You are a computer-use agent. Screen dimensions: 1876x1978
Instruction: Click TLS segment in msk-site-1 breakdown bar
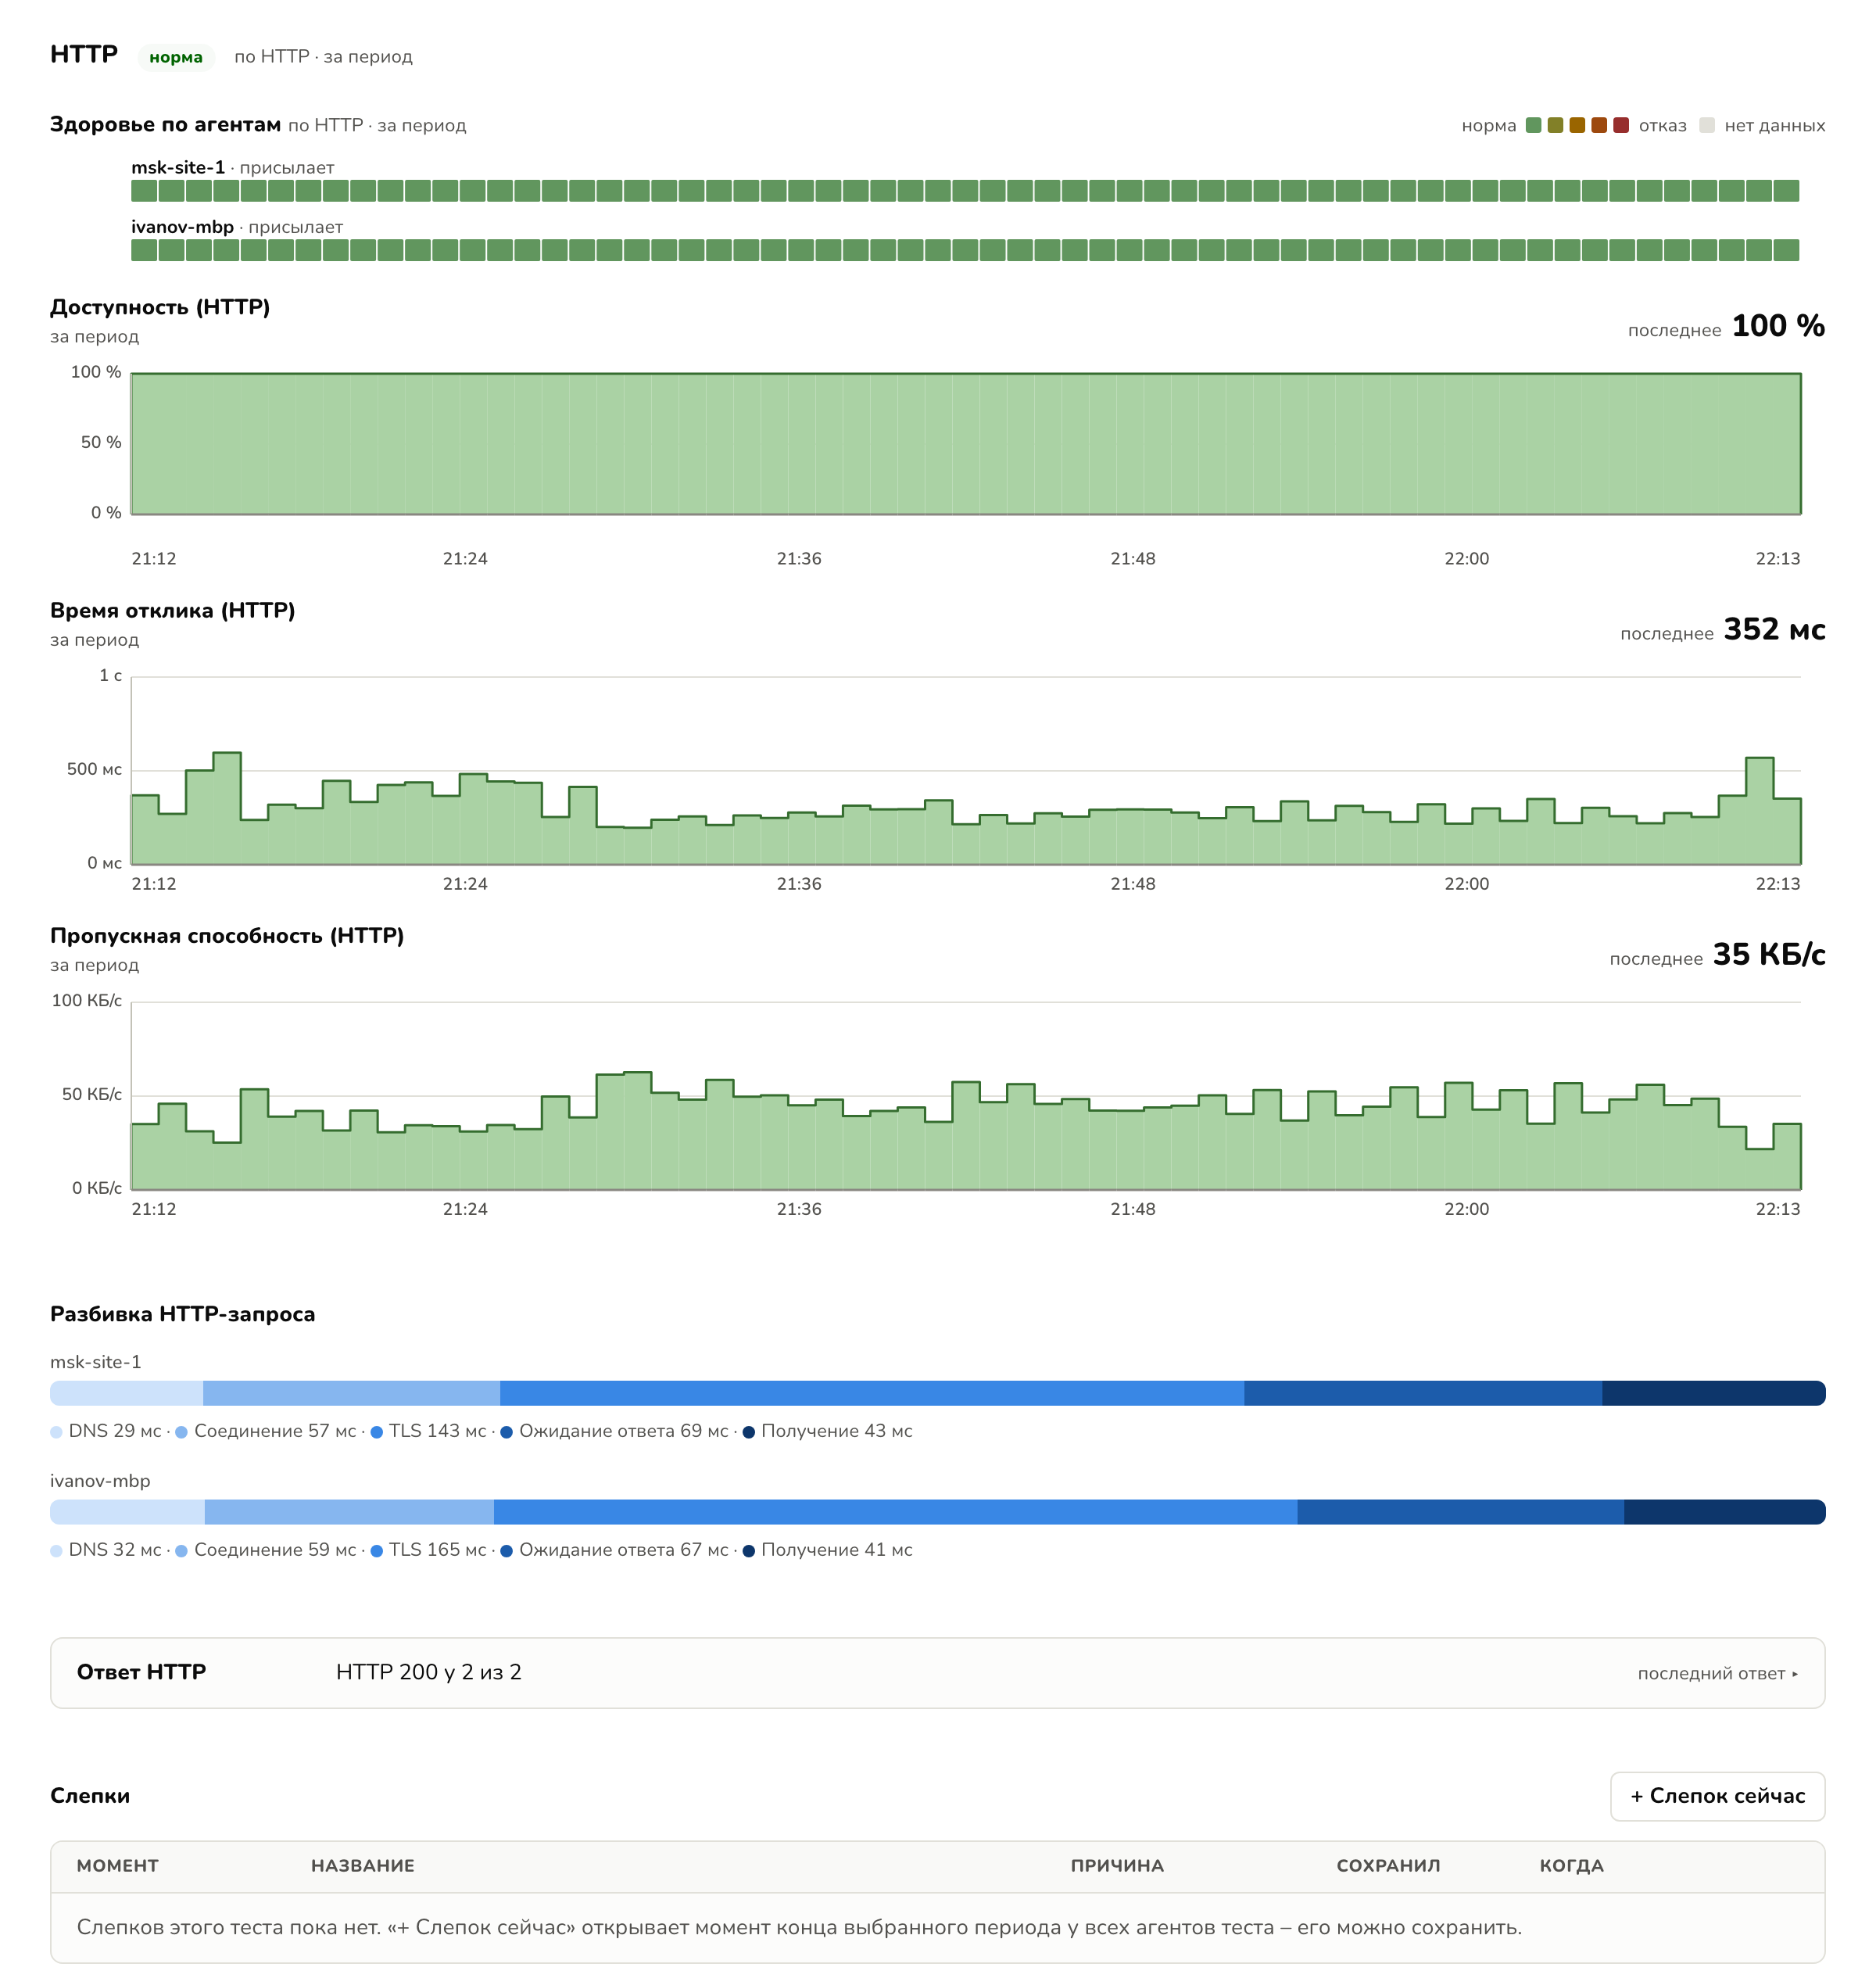click(x=872, y=1393)
